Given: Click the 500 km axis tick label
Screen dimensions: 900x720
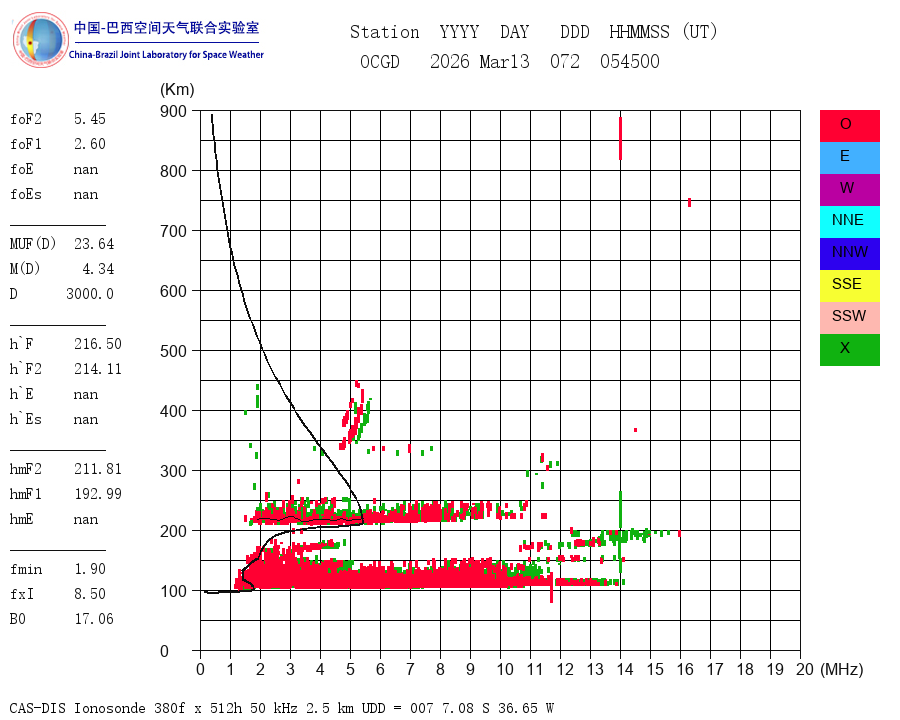Looking at the screenshot, I should [173, 351].
